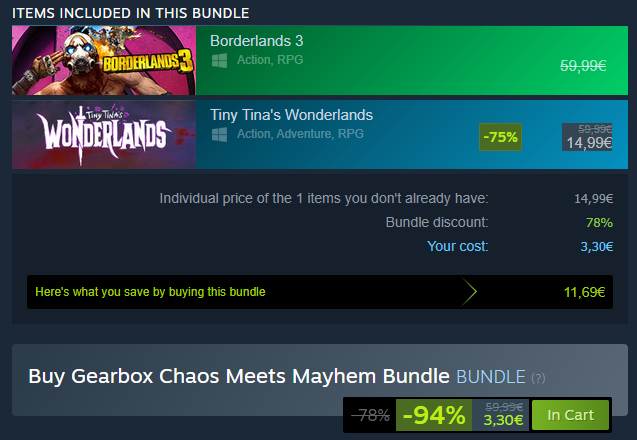Open Tiny Tina's Wonderlands cover thumbnail
637x440 pixels.
(104, 134)
